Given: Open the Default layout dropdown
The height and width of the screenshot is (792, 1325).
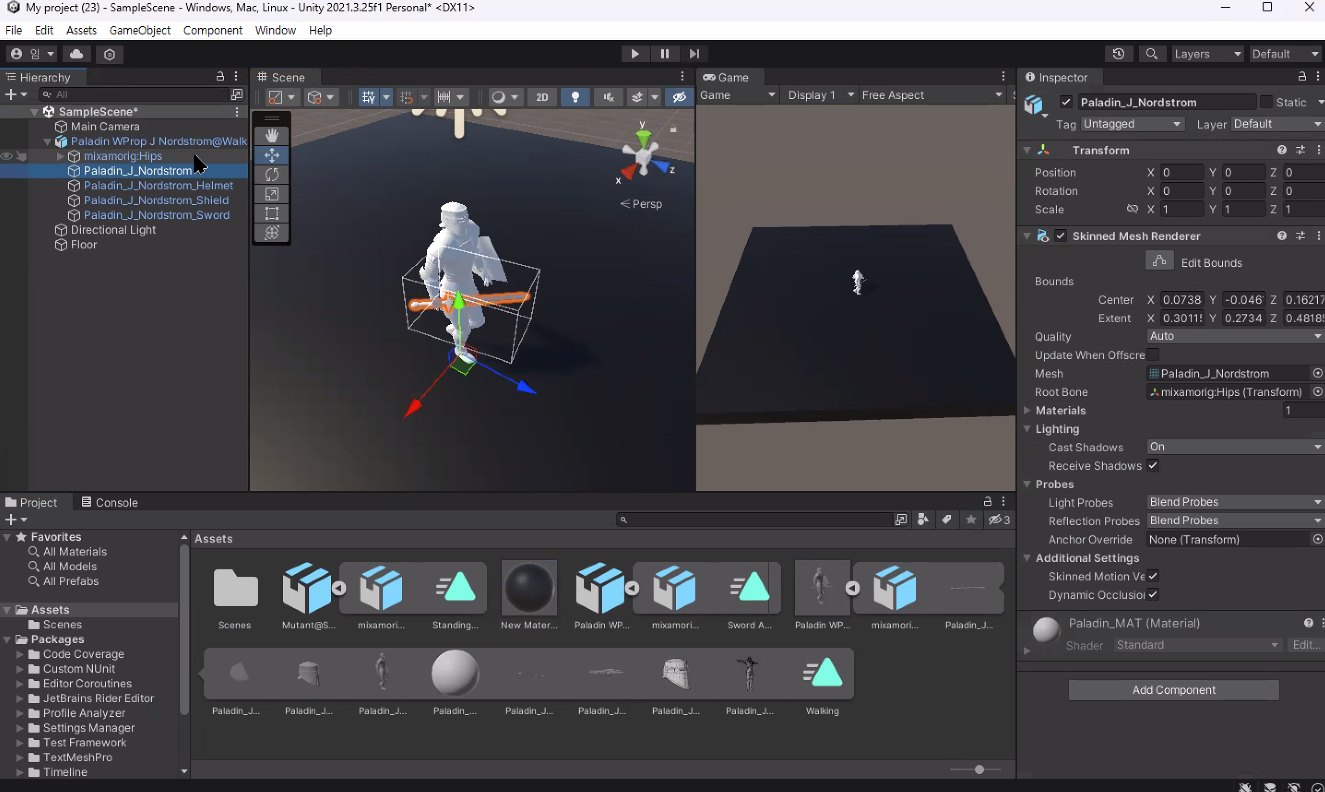Looking at the screenshot, I should tap(1285, 54).
